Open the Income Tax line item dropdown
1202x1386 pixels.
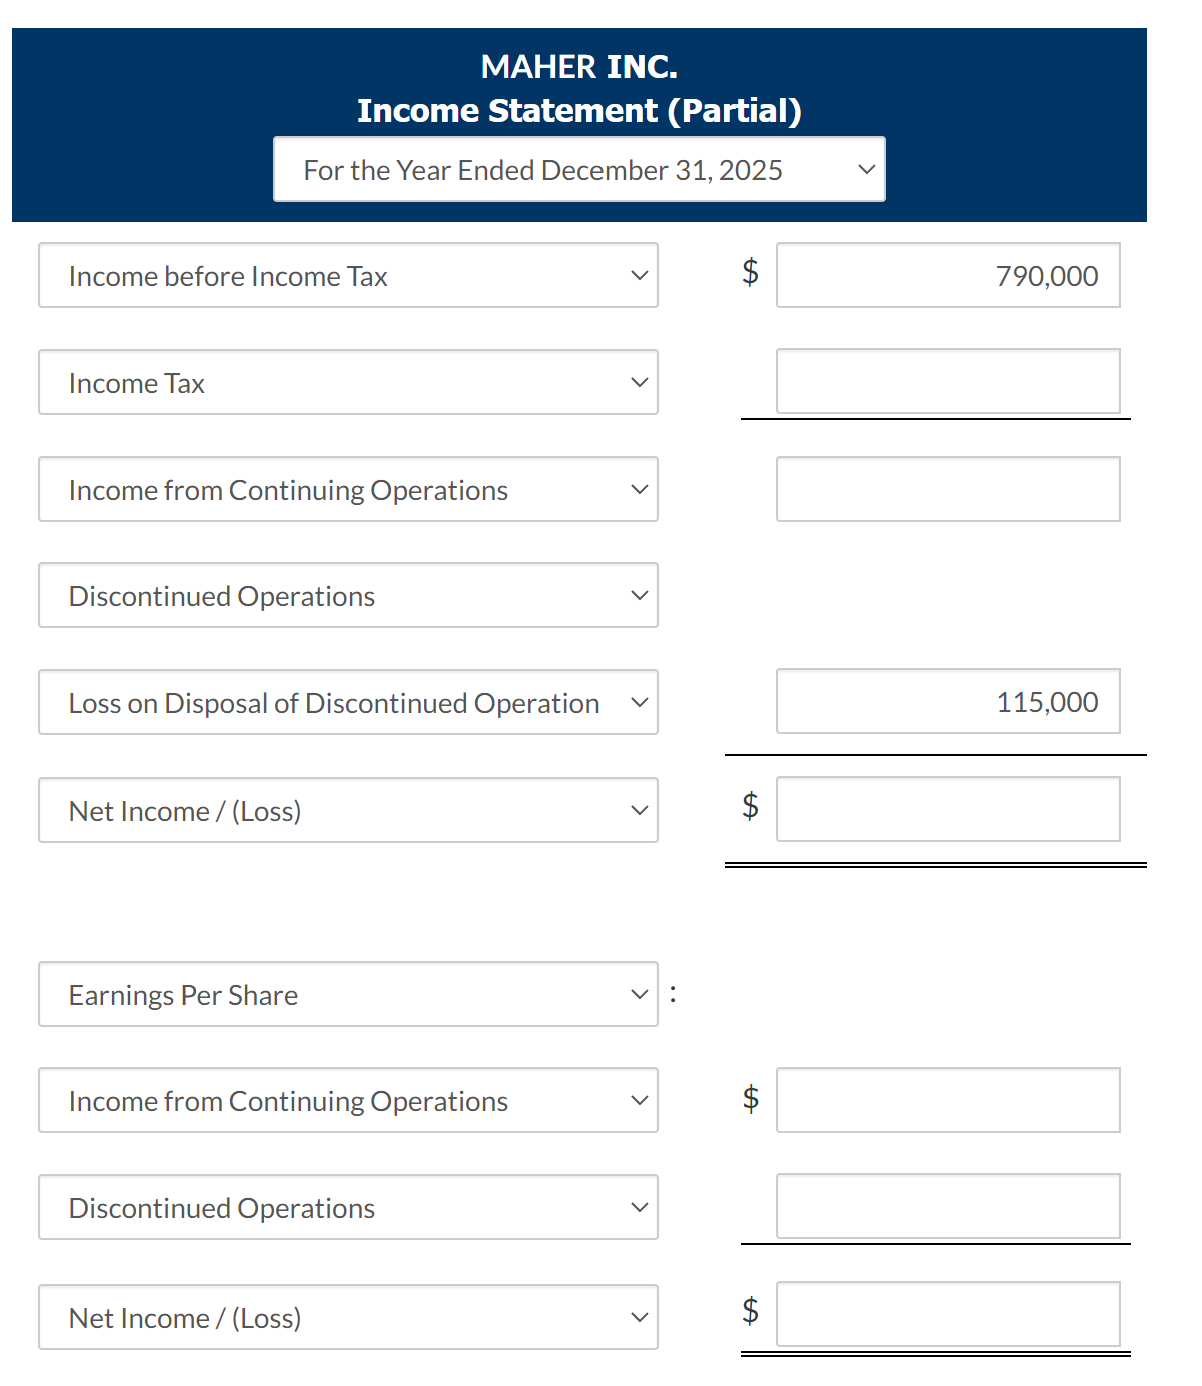click(639, 382)
